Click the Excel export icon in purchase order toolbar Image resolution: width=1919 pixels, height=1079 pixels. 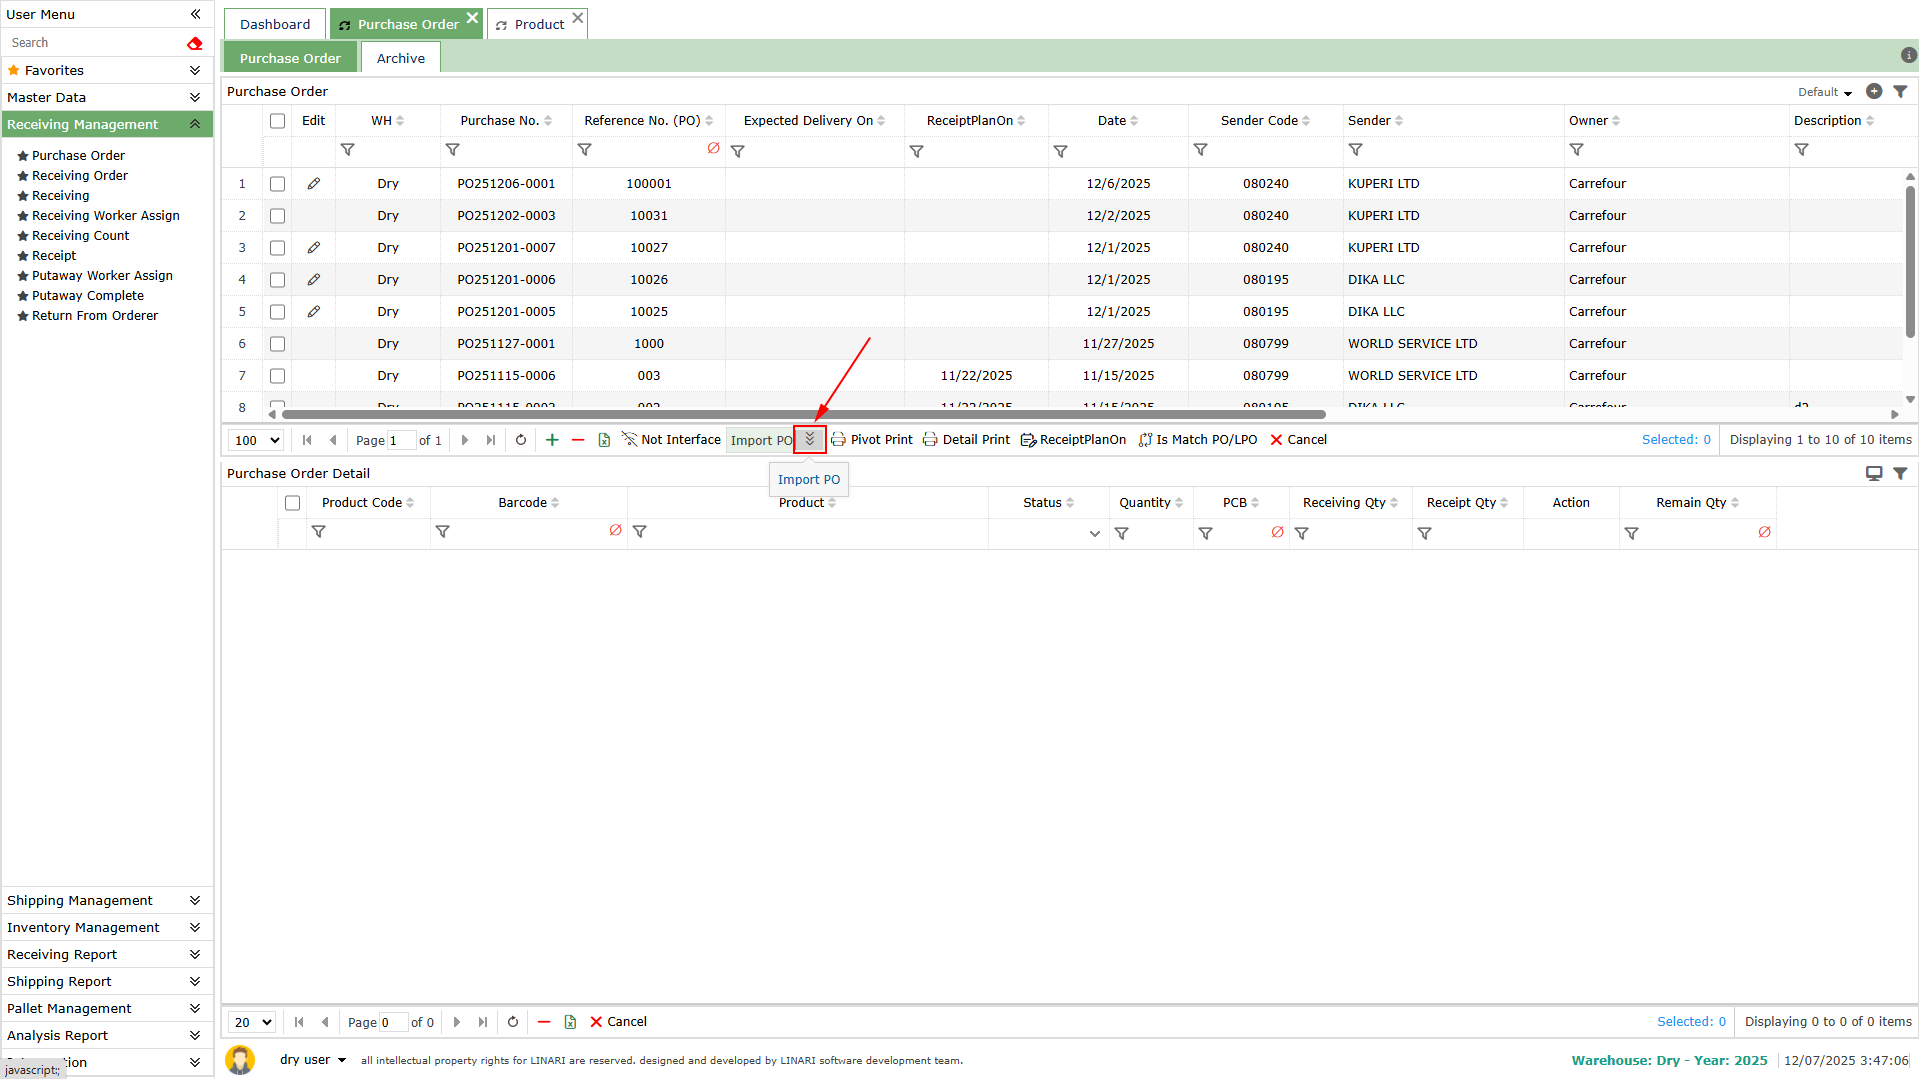[604, 440]
